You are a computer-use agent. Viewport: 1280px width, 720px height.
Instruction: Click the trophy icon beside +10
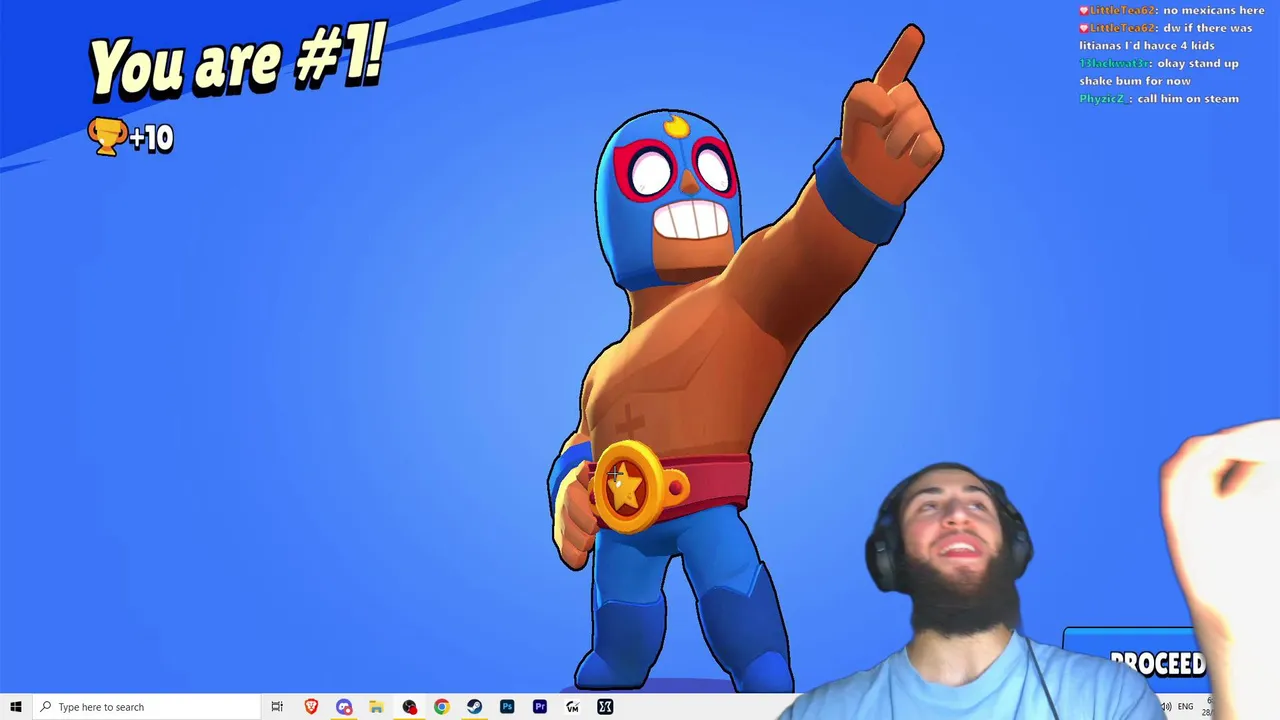[x=107, y=136]
